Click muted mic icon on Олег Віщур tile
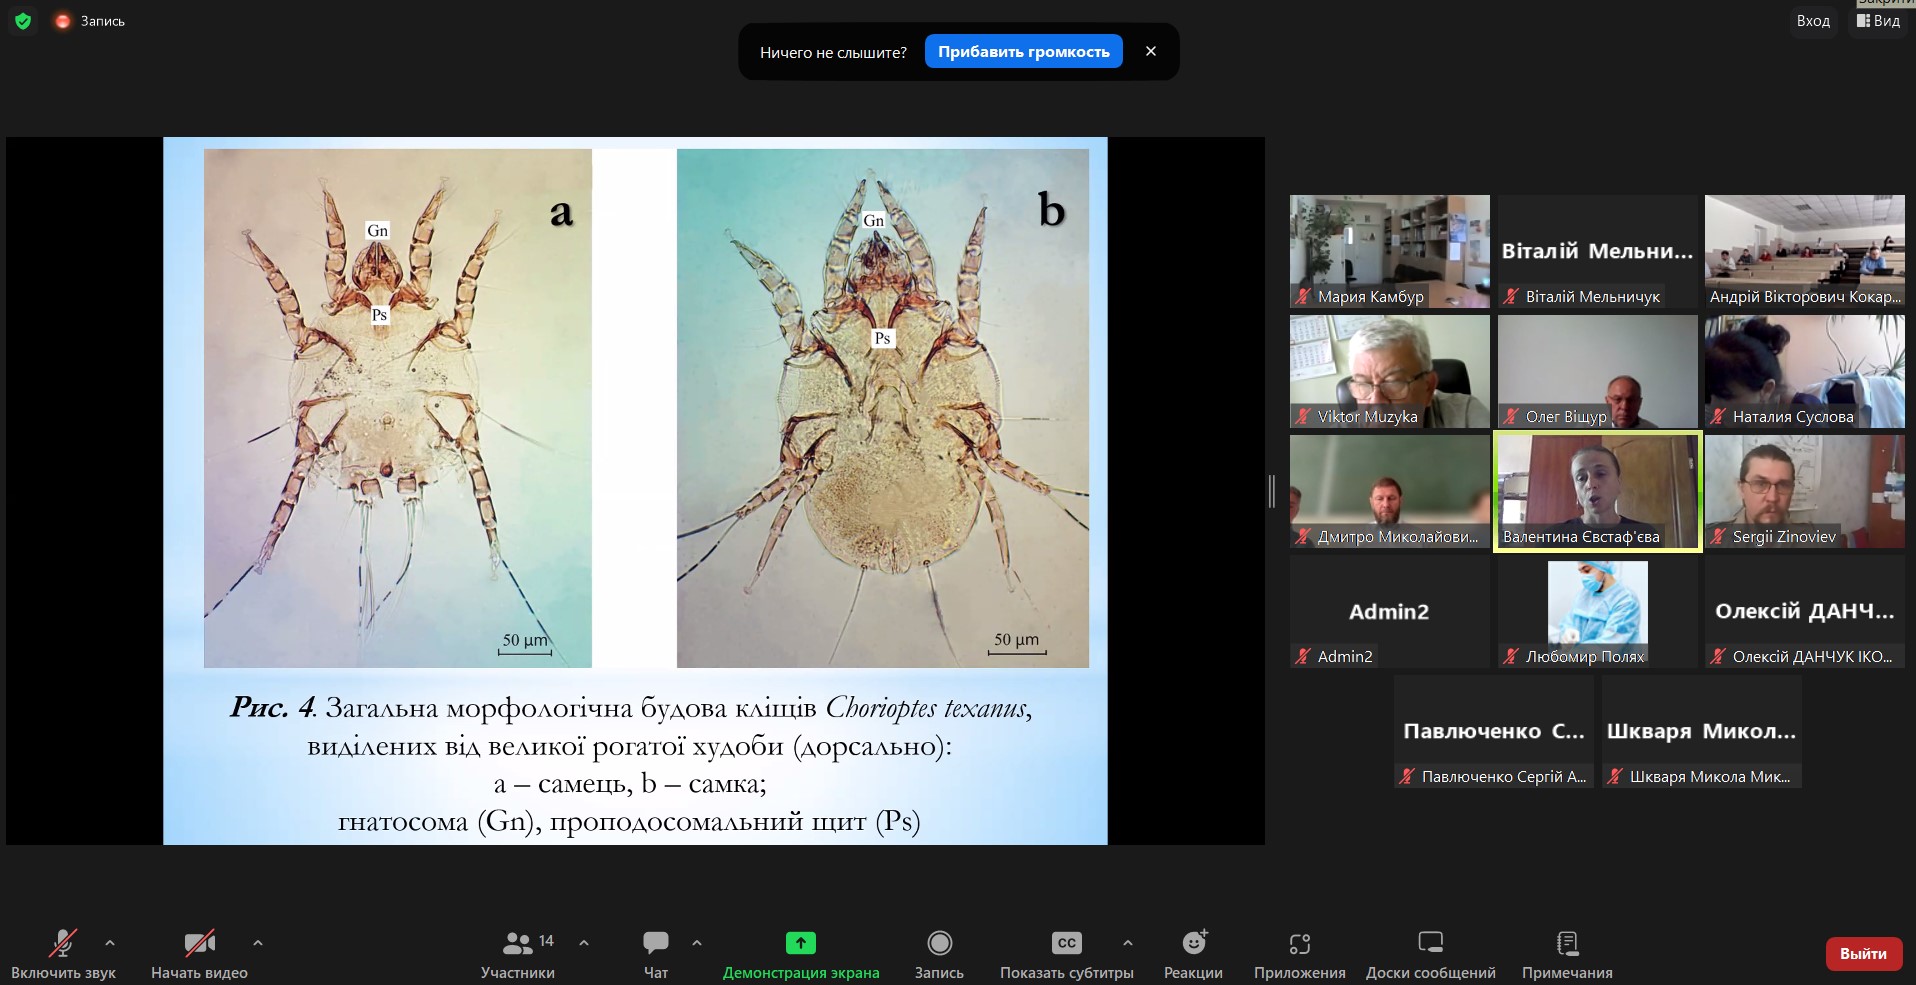 (1511, 416)
